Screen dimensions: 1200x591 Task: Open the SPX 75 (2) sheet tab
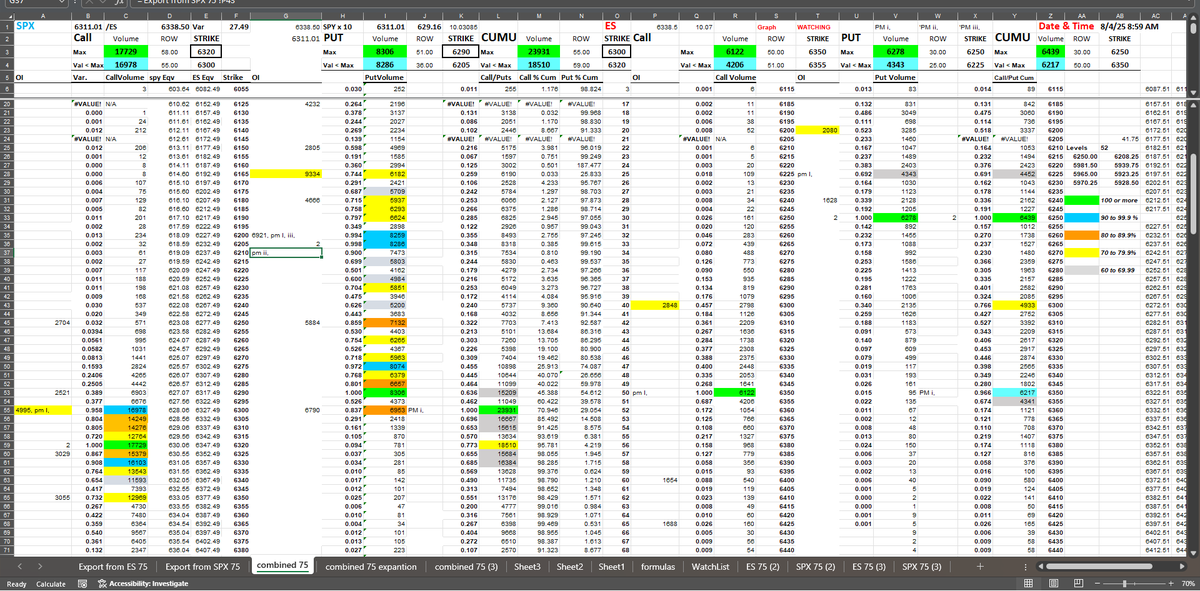817,566
